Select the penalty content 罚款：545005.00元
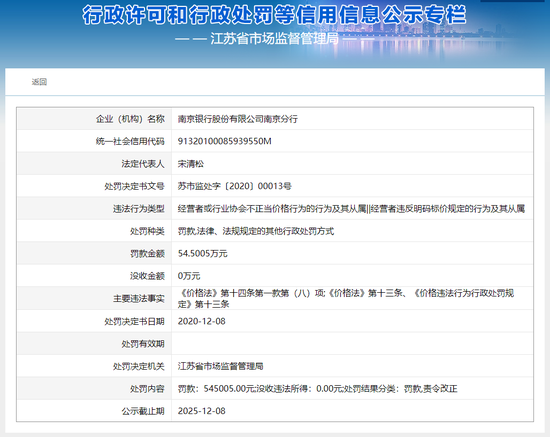The width and height of the screenshot is (550, 437). point(216,389)
